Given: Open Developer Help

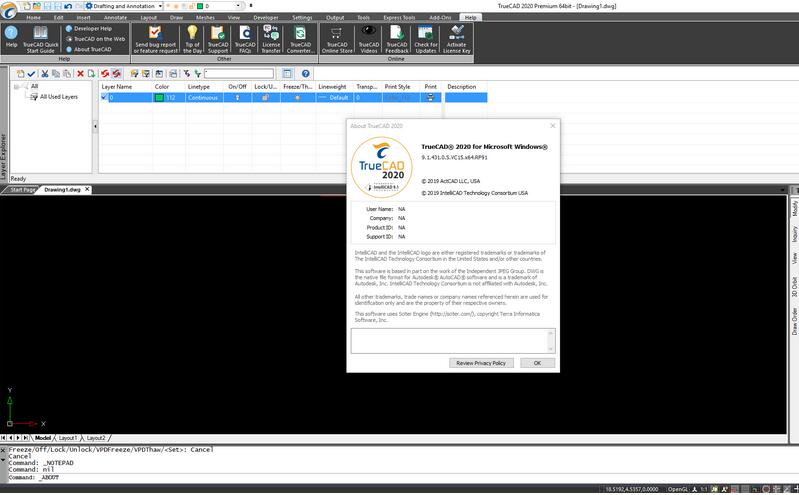Looking at the screenshot, I should (89, 29).
